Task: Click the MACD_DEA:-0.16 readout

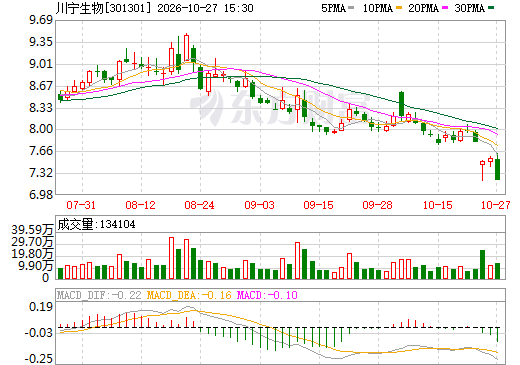Action: point(189,295)
